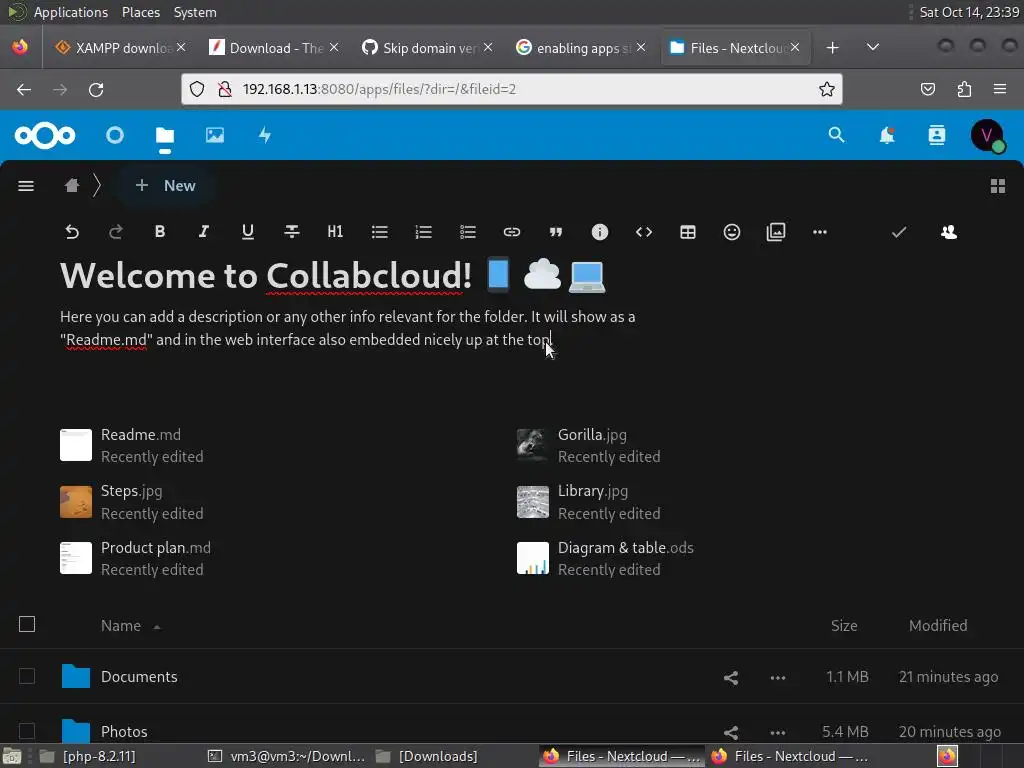Share the Documents folder
Screen dimensions: 1024x768
tap(731, 678)
